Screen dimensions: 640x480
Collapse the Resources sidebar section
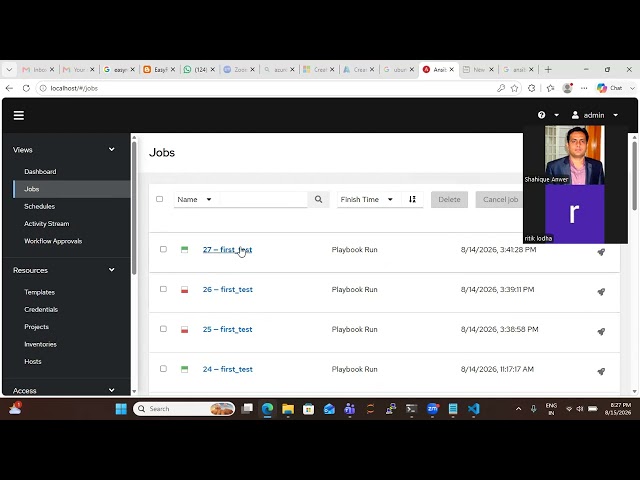(111, 270)
